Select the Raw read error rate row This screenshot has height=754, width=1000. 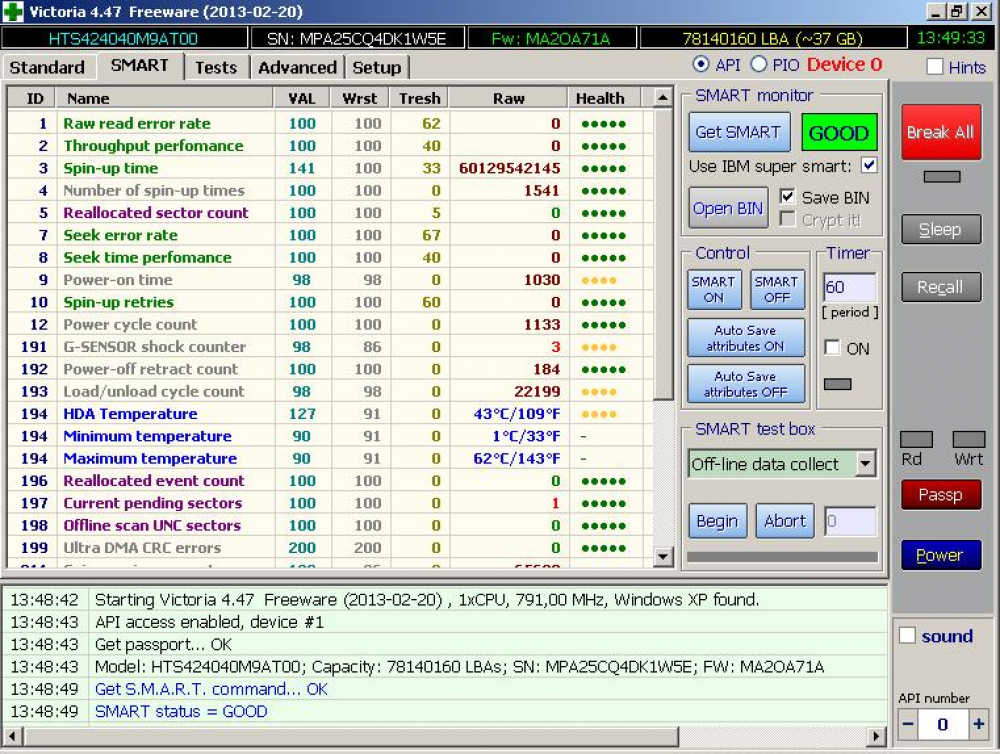(x=330, y=123)
